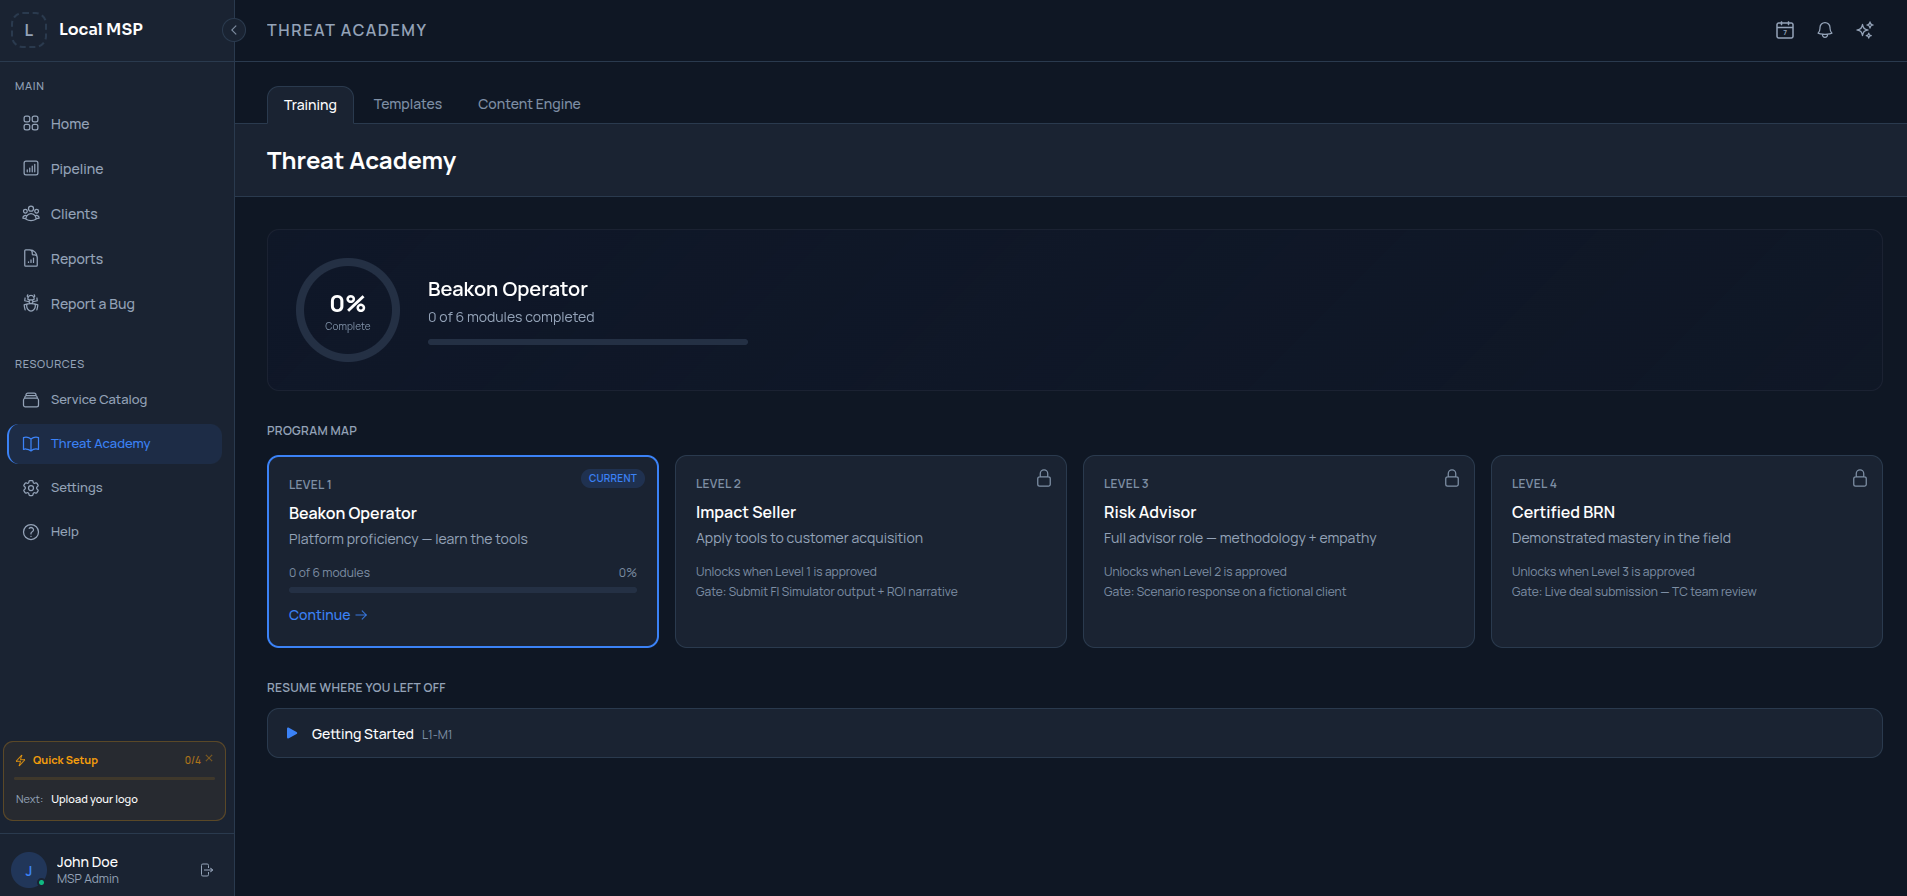The image size is (1907, 896).
Task: Switch to the Templates tab
Action: (x=408, y=104)
